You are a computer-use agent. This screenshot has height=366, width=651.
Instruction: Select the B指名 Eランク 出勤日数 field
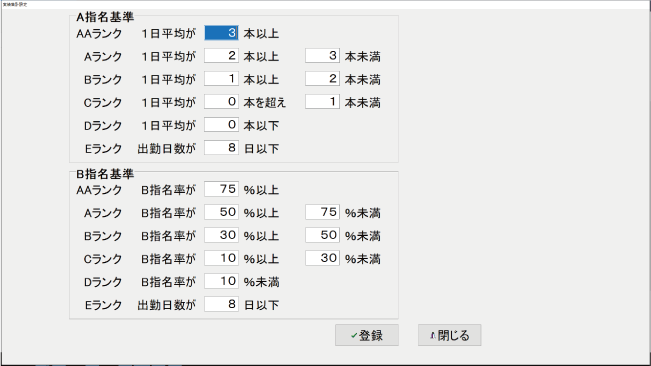point(221,305)
